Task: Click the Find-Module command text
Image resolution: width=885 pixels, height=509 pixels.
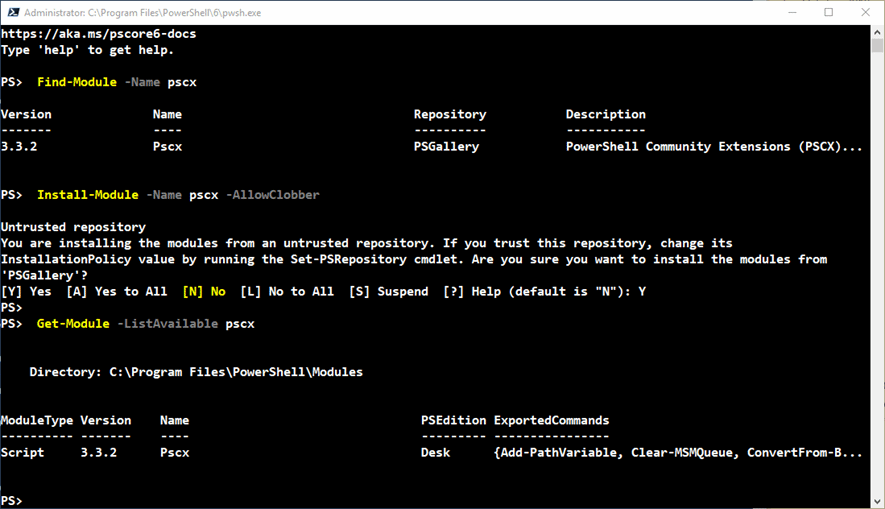Action: [77, 82]
